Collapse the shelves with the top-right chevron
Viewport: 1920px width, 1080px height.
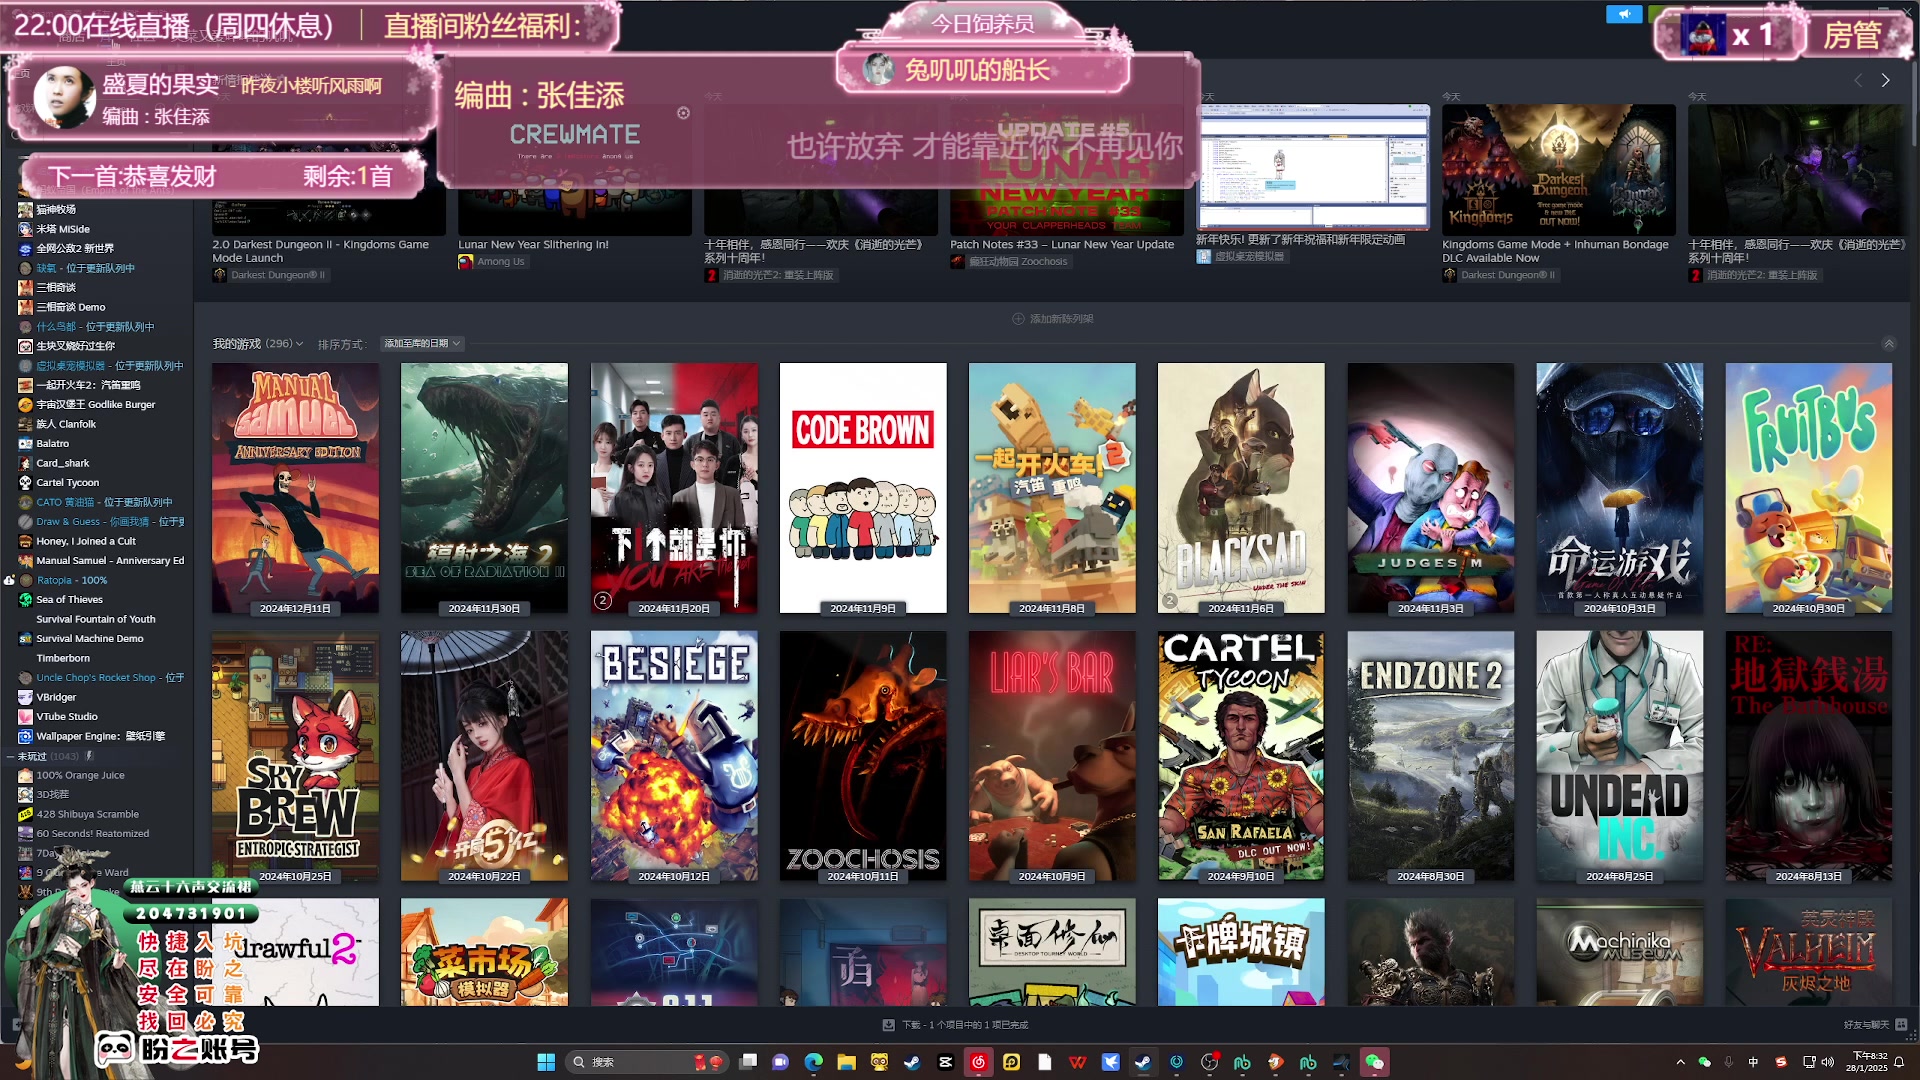(x=1889, y=344)
